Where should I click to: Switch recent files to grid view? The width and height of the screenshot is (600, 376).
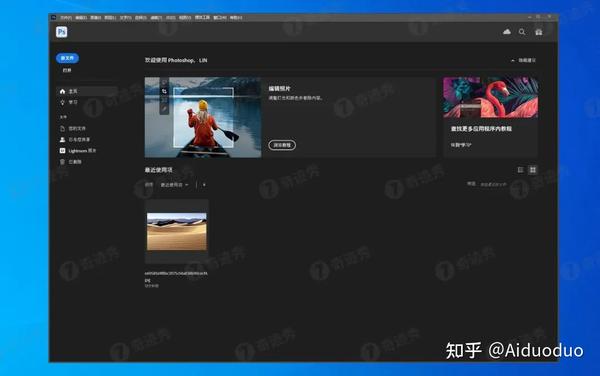tap(533, 170)
